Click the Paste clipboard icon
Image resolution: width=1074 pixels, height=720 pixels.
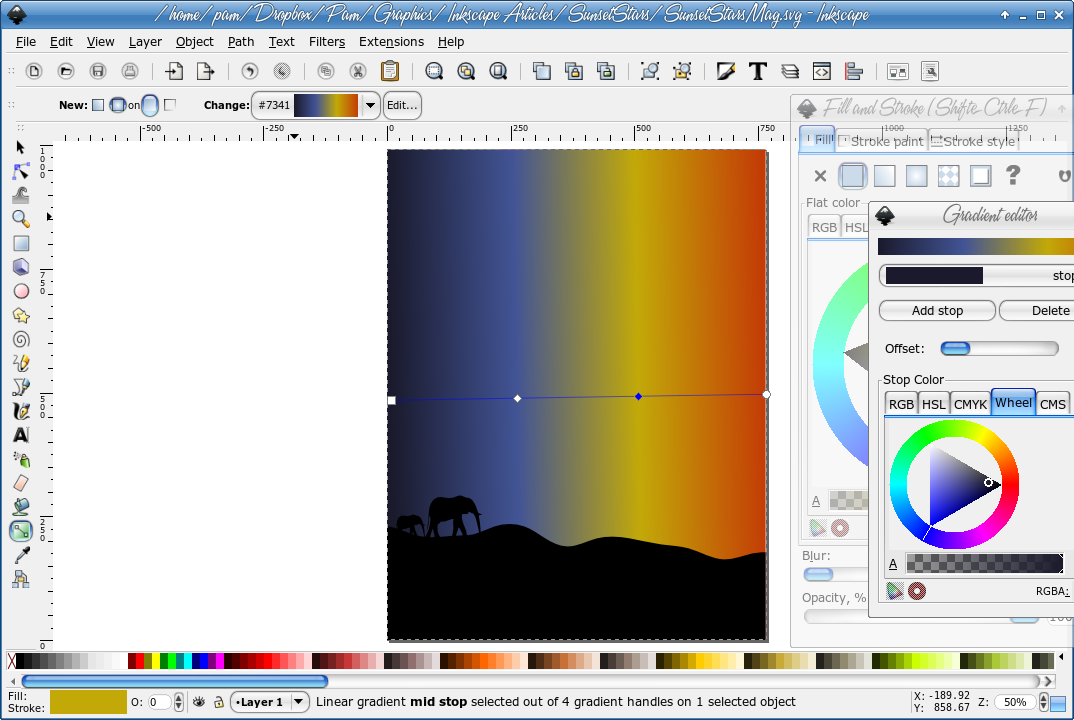tap(390, 71)
